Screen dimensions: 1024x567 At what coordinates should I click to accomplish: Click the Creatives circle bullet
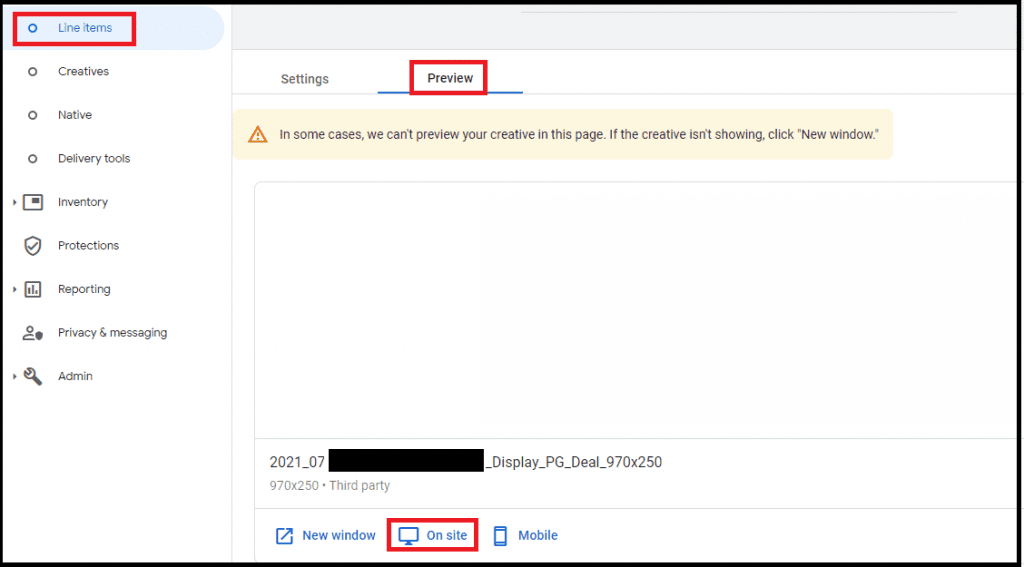coord(33,72)
